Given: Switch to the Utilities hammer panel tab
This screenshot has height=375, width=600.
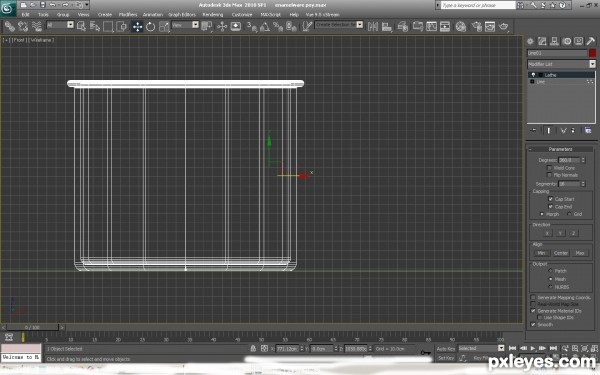Looking at the screenshot, I should point(590,41).
